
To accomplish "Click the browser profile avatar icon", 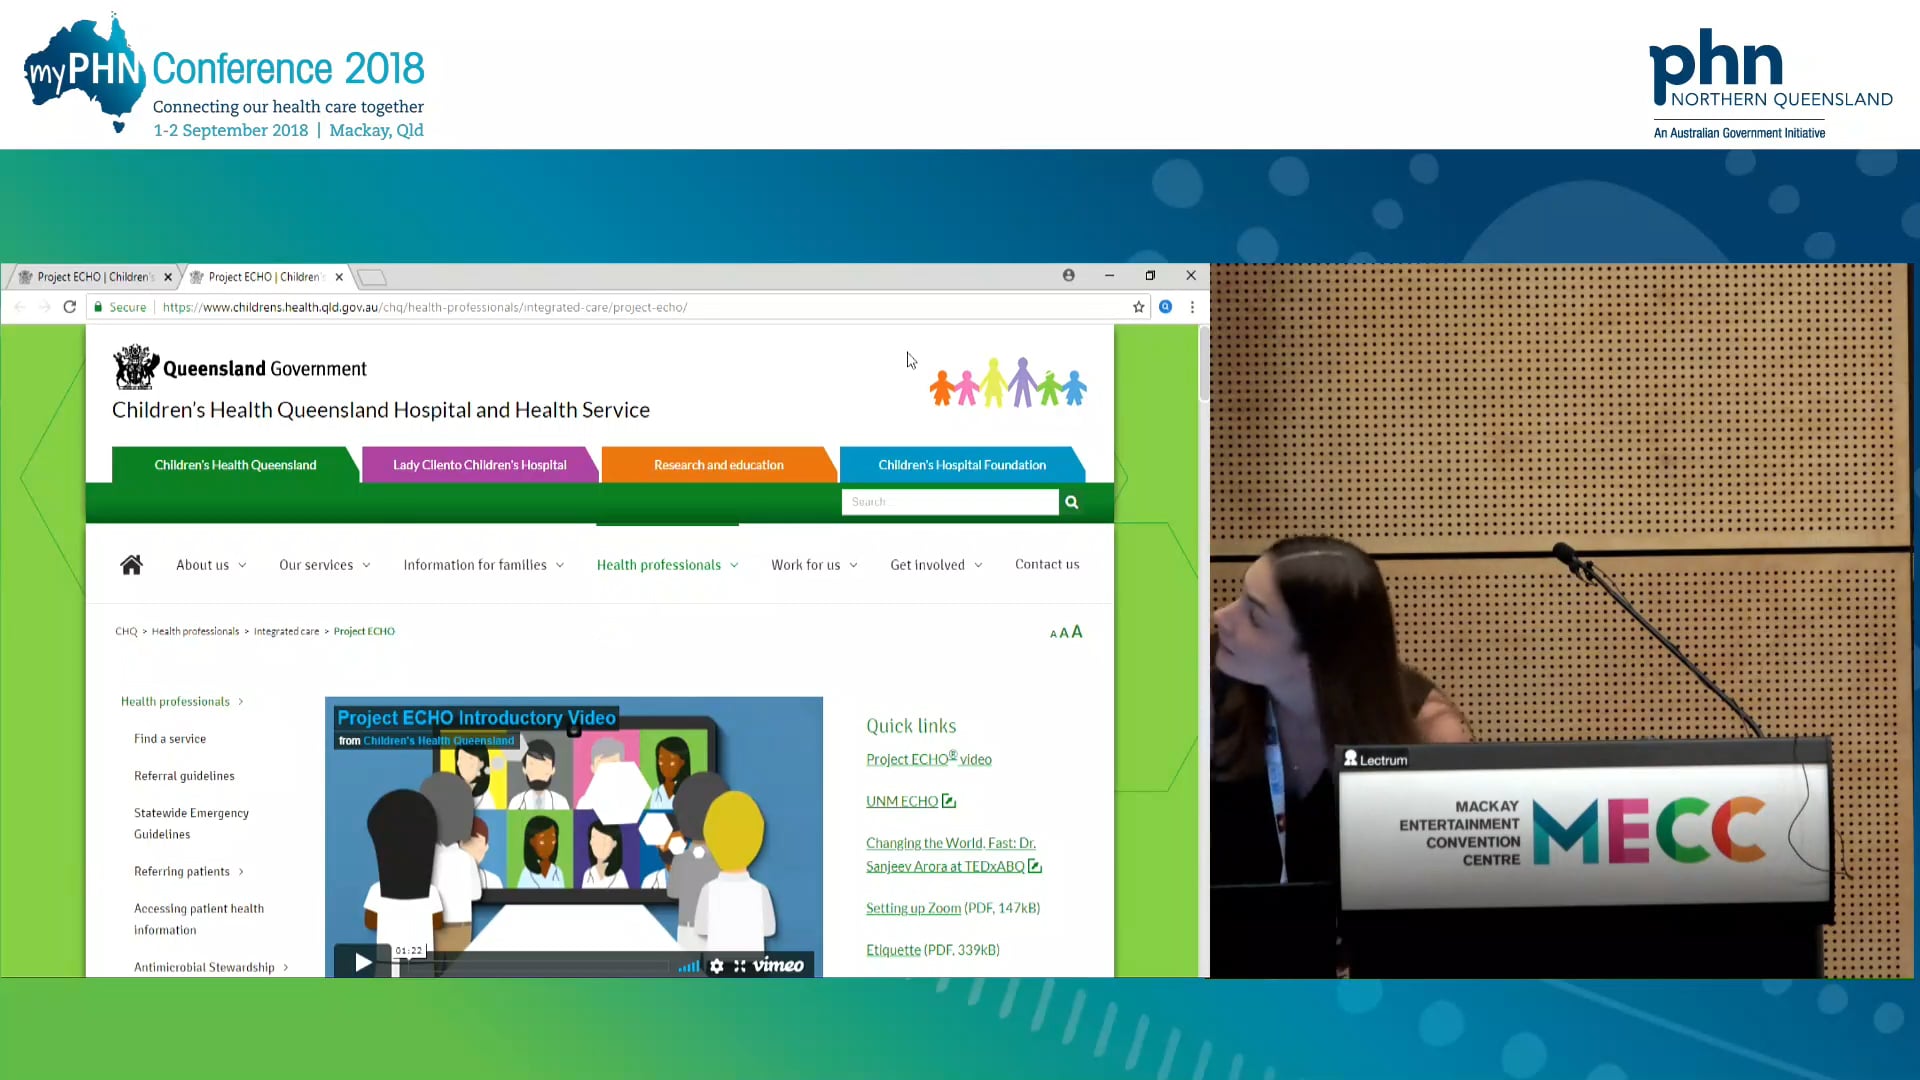I will point(1068,275).
